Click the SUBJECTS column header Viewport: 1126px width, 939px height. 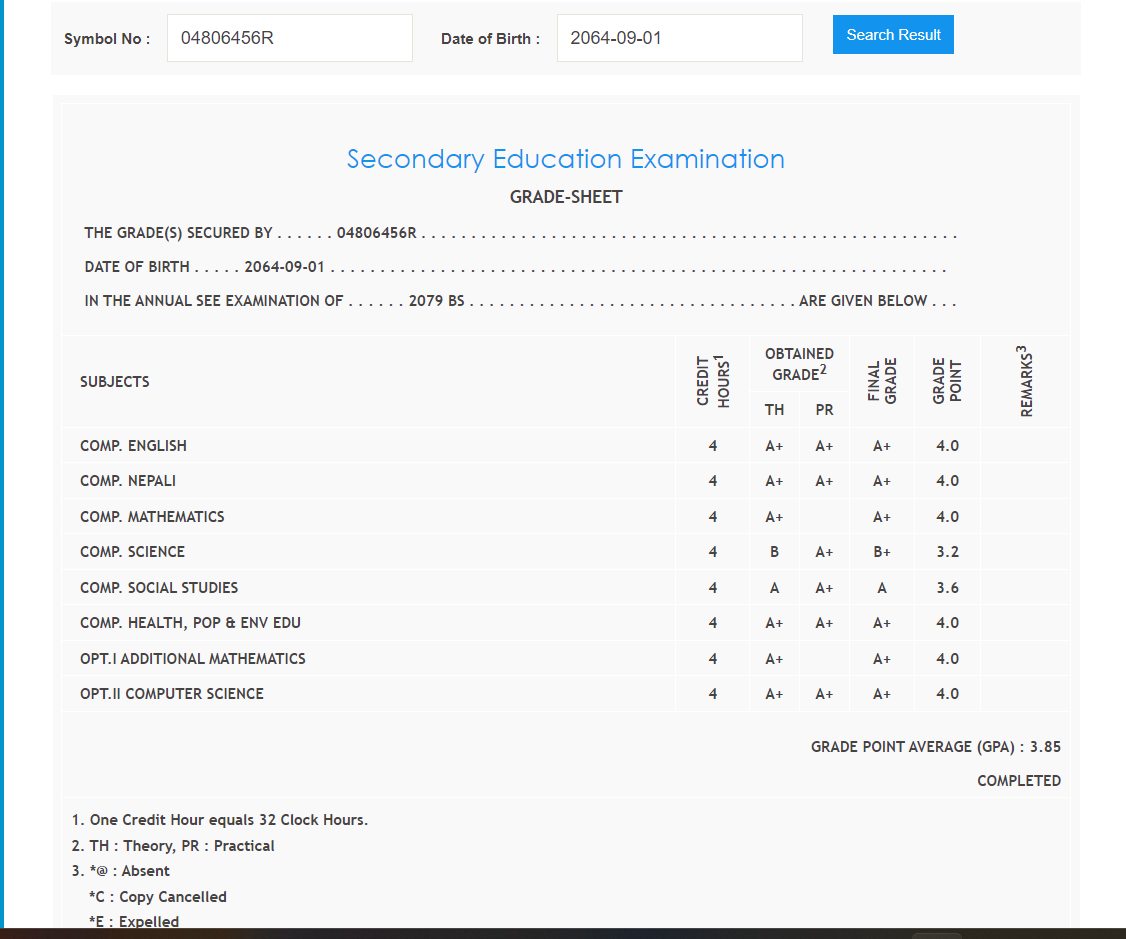coord(115,382)
